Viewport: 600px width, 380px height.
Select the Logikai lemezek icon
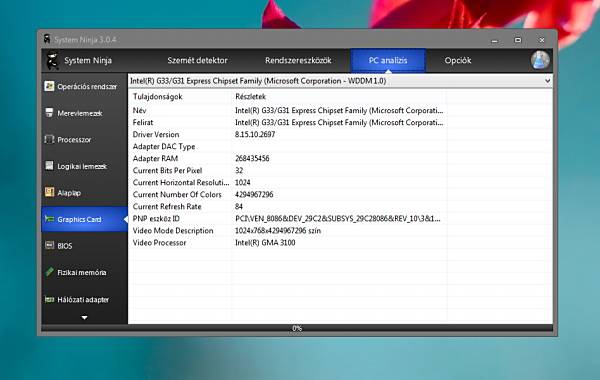[x=49, y=166]
